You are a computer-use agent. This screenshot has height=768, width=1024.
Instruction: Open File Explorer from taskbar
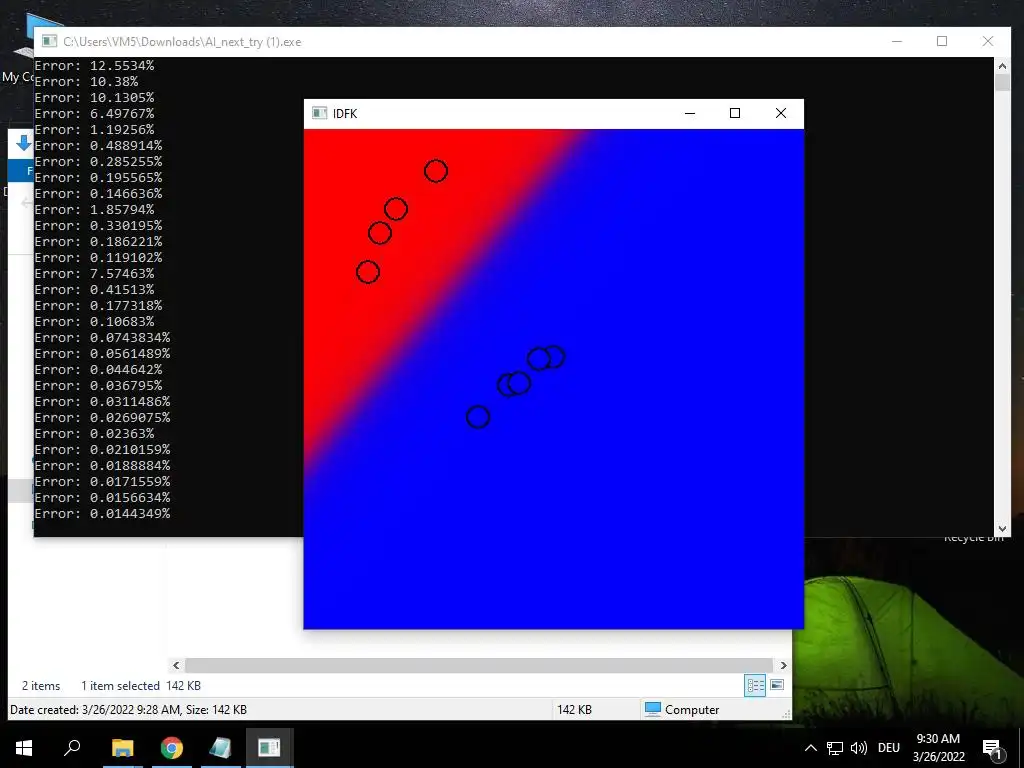click(122, 748)
